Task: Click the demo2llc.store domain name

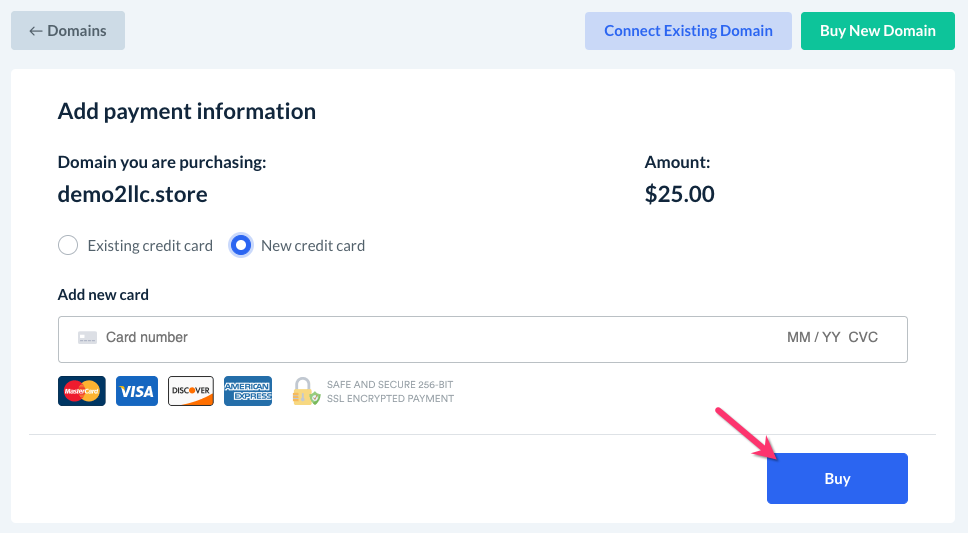Action: (133, 194)
